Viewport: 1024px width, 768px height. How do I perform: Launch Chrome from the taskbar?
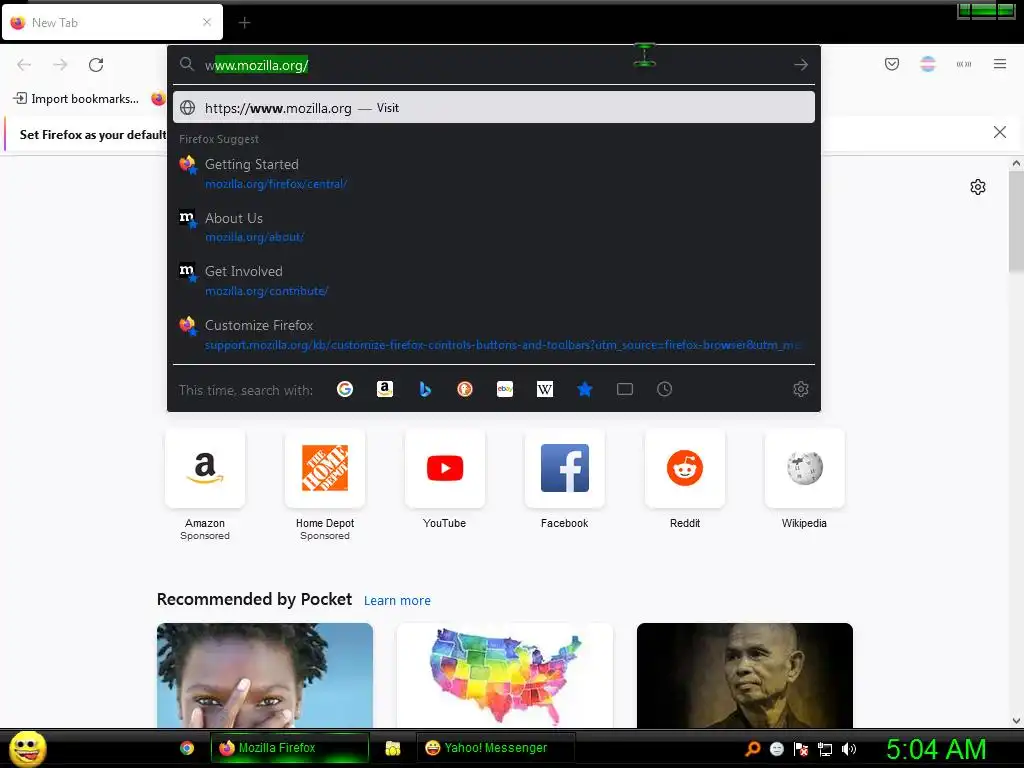pos(187,748)
